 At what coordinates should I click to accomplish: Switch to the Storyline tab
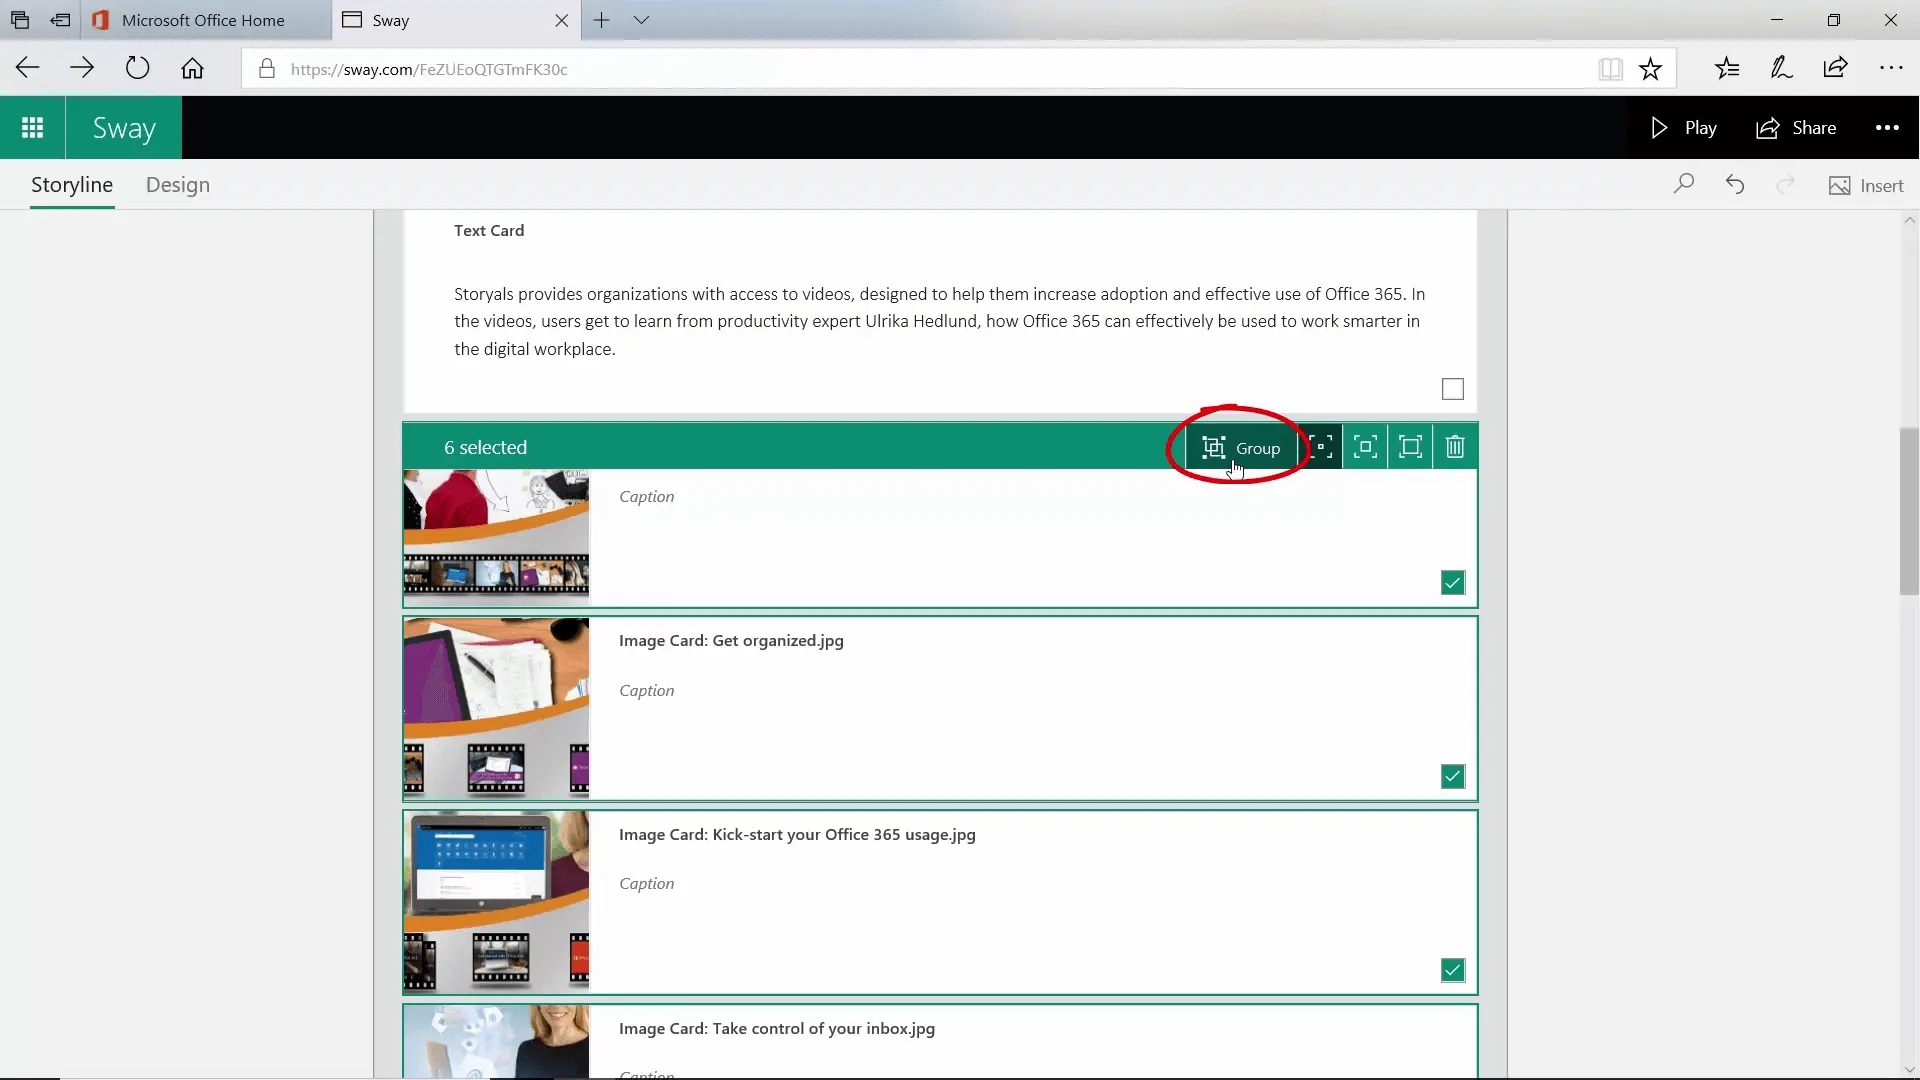72,185
